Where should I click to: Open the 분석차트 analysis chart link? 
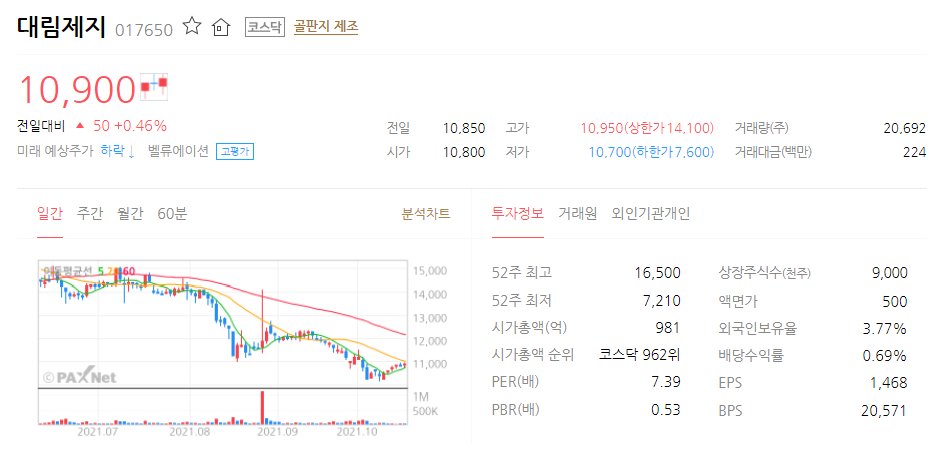pos(426,213)
